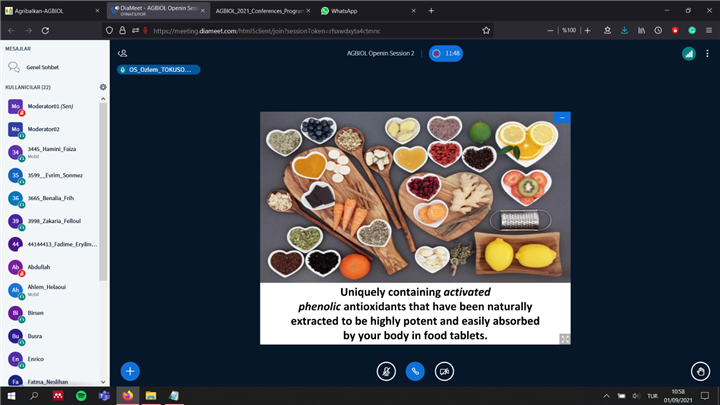The width and height of the screenshot is (720, 405).
Task: Open the Grammarly green extension icon
Action: (x=692, y=31)
